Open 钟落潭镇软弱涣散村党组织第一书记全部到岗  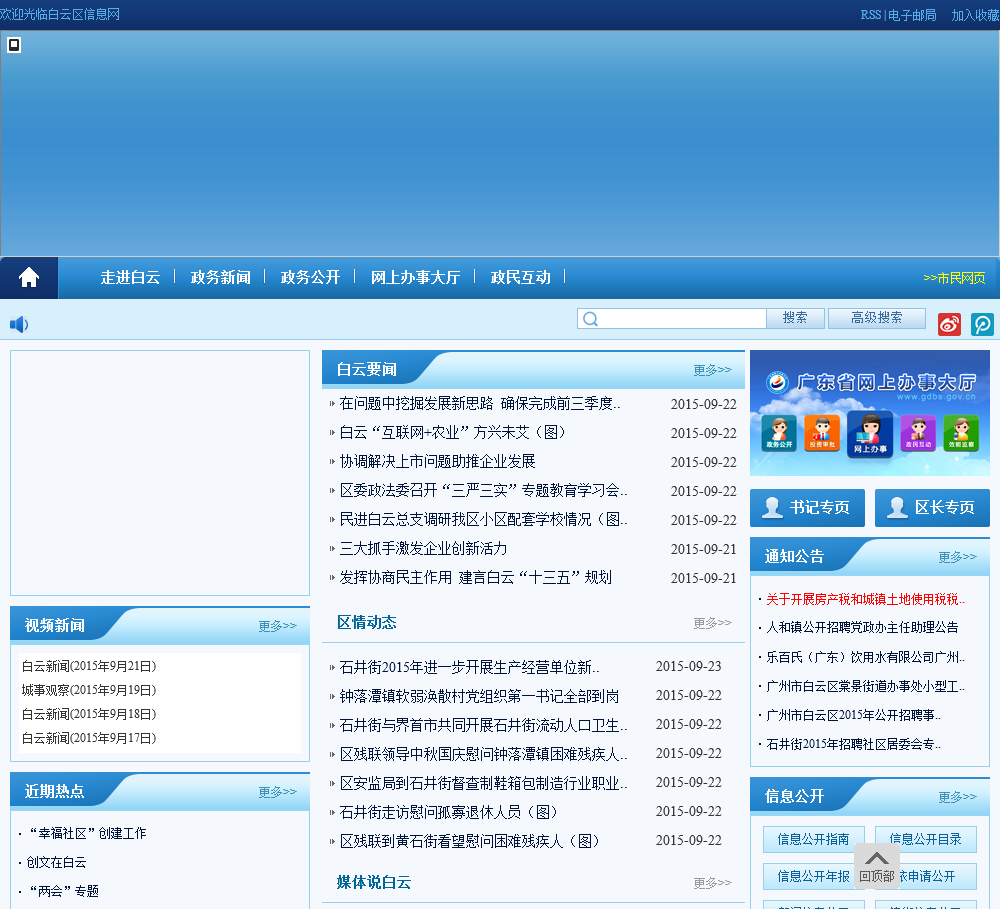(480, 696)
